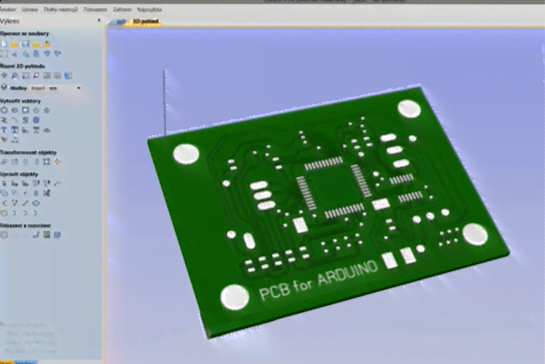Open the Rotate objects tool
Viewport: 545px width, 364px height.
[25, 162]
